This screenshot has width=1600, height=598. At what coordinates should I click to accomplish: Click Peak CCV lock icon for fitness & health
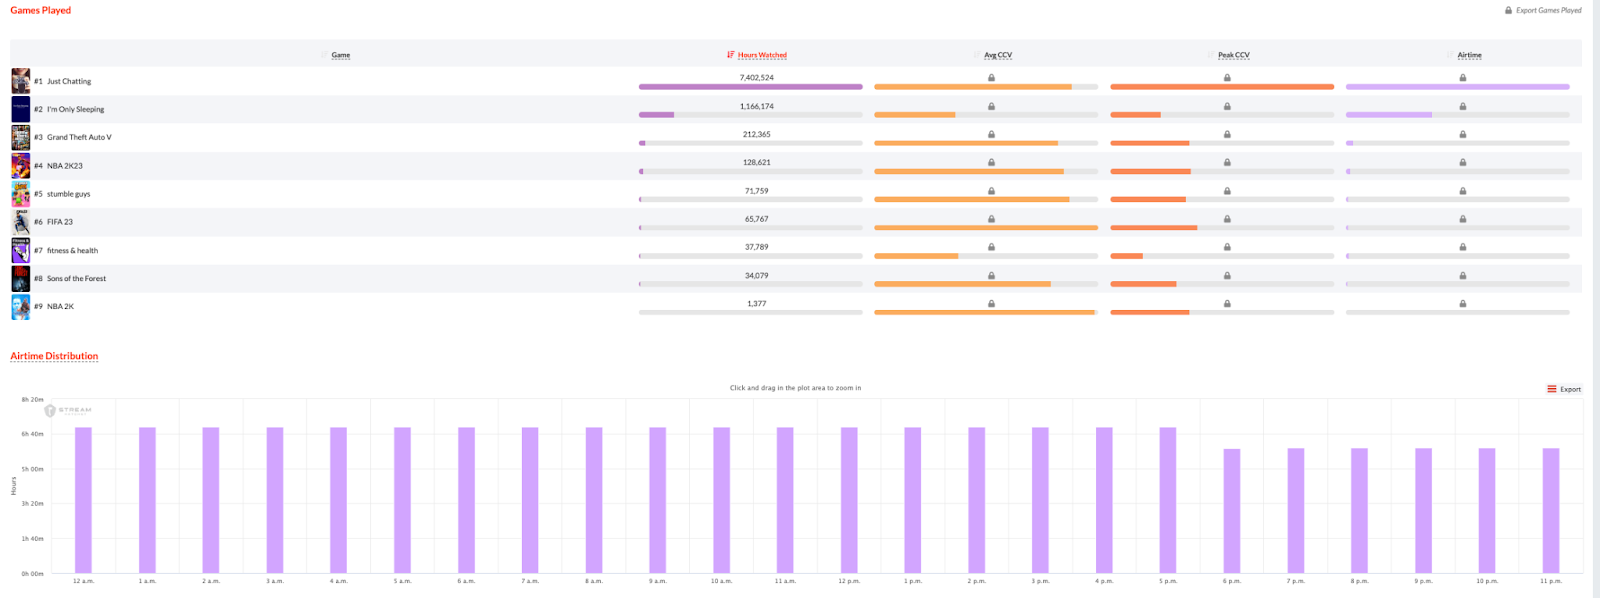(x=1227, y=247)
